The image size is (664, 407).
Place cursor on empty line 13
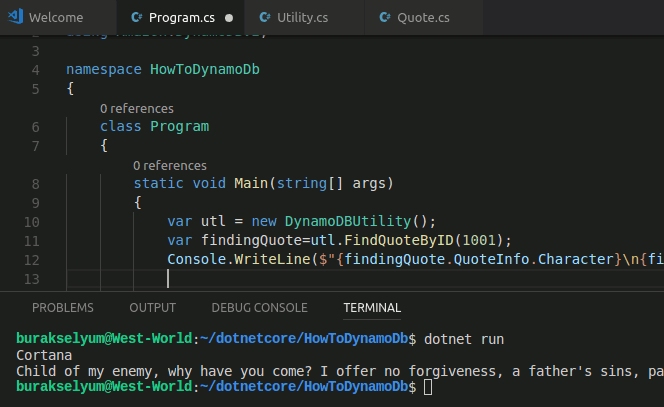coord(364,279)
